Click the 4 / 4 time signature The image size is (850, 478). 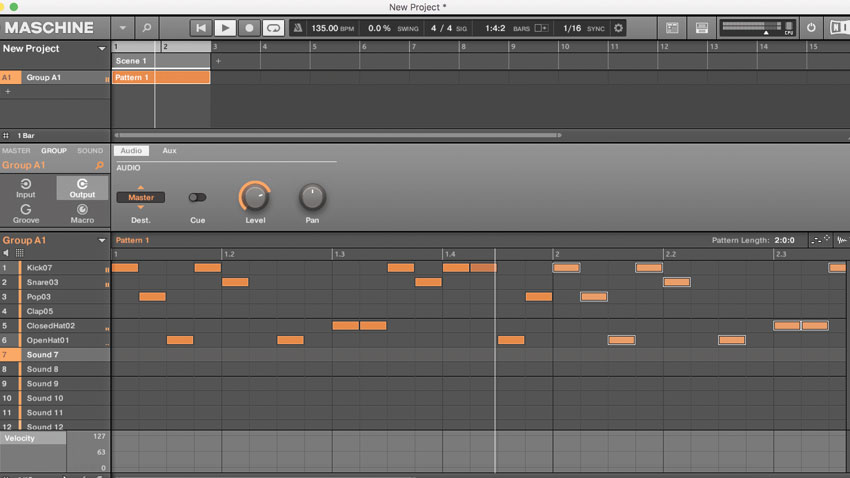(441, 28)
